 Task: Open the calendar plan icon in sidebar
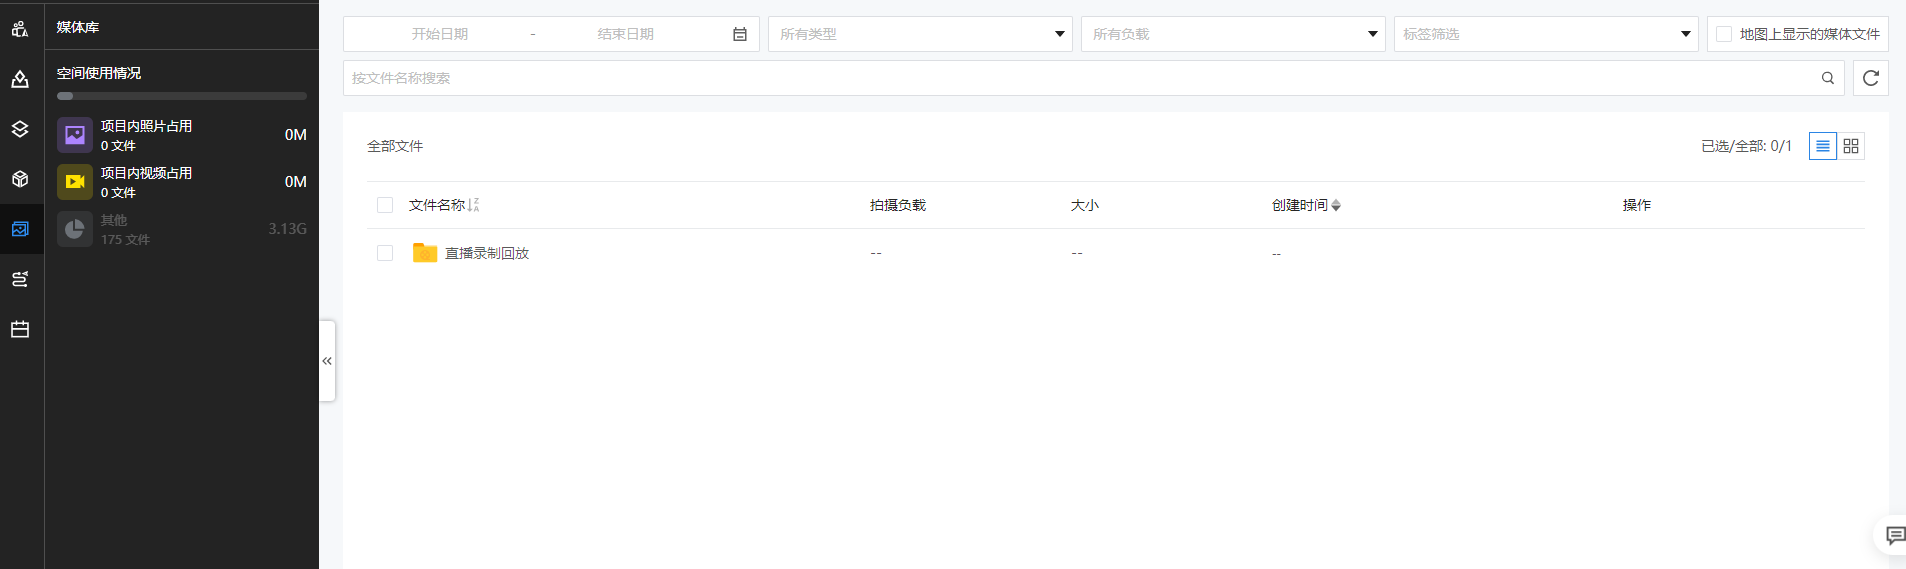(x=20, y=329)
